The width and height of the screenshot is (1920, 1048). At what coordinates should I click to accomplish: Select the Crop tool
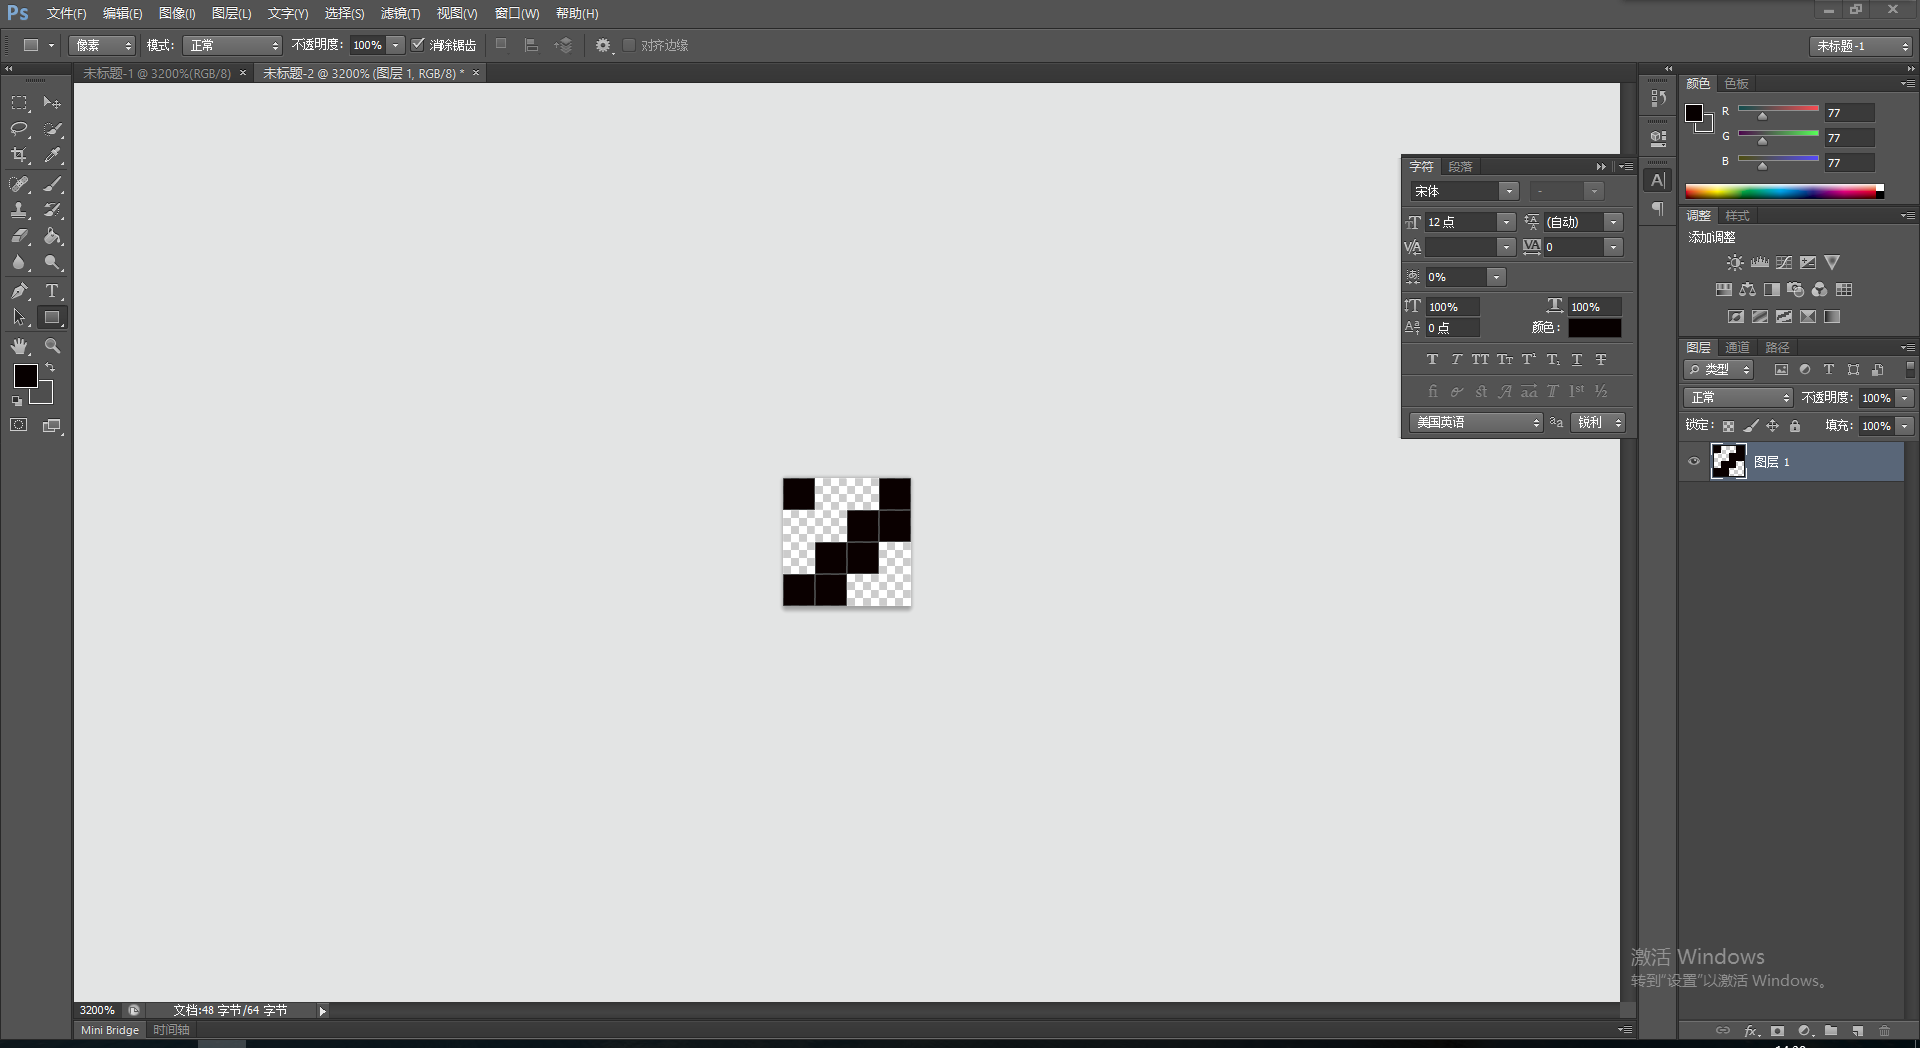(x=19, y=155)
